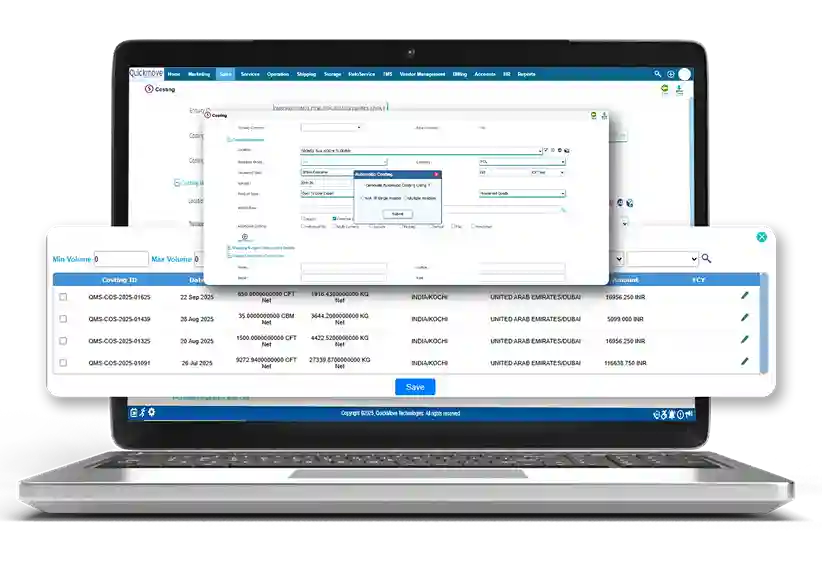Click the round dark icon right of the Costing popup
This screenshot has width=822, height=570.
pos(620,203)
